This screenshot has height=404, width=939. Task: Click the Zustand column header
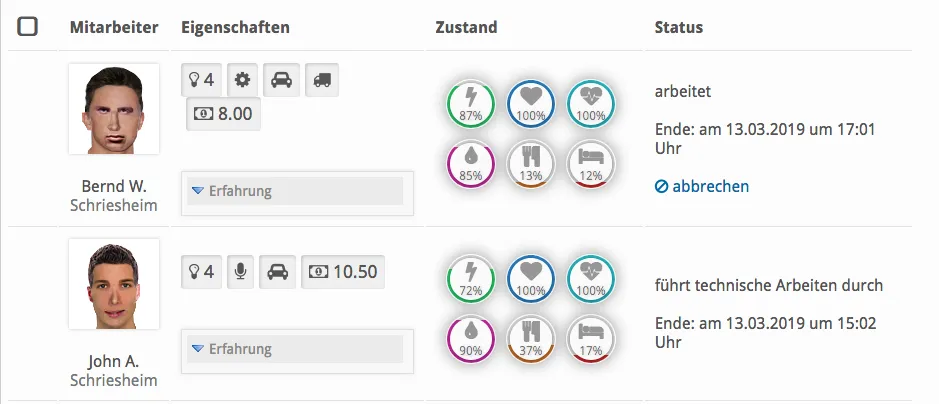(x=466, y=27)
